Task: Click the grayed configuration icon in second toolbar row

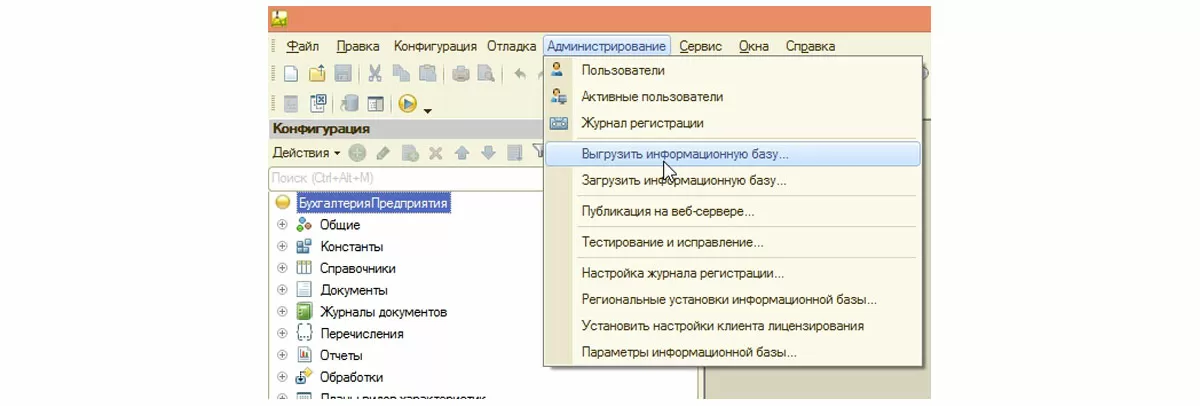Action: (x=291, y=103)
